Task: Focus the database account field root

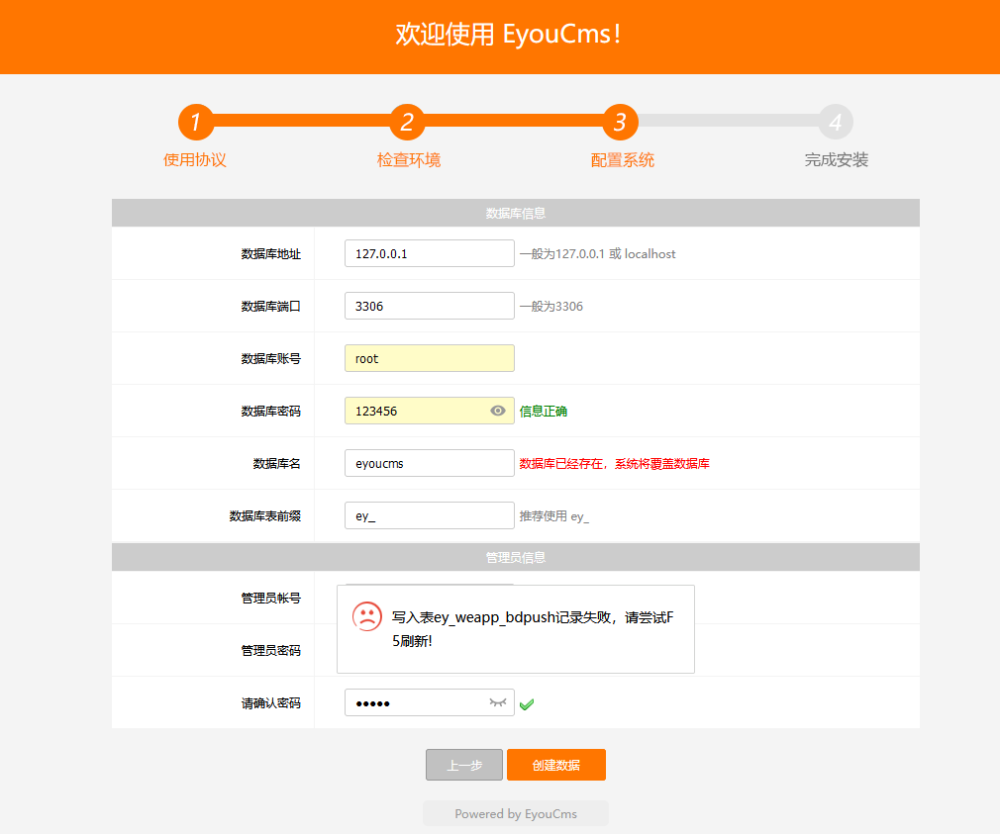Action: pos(429,358)
